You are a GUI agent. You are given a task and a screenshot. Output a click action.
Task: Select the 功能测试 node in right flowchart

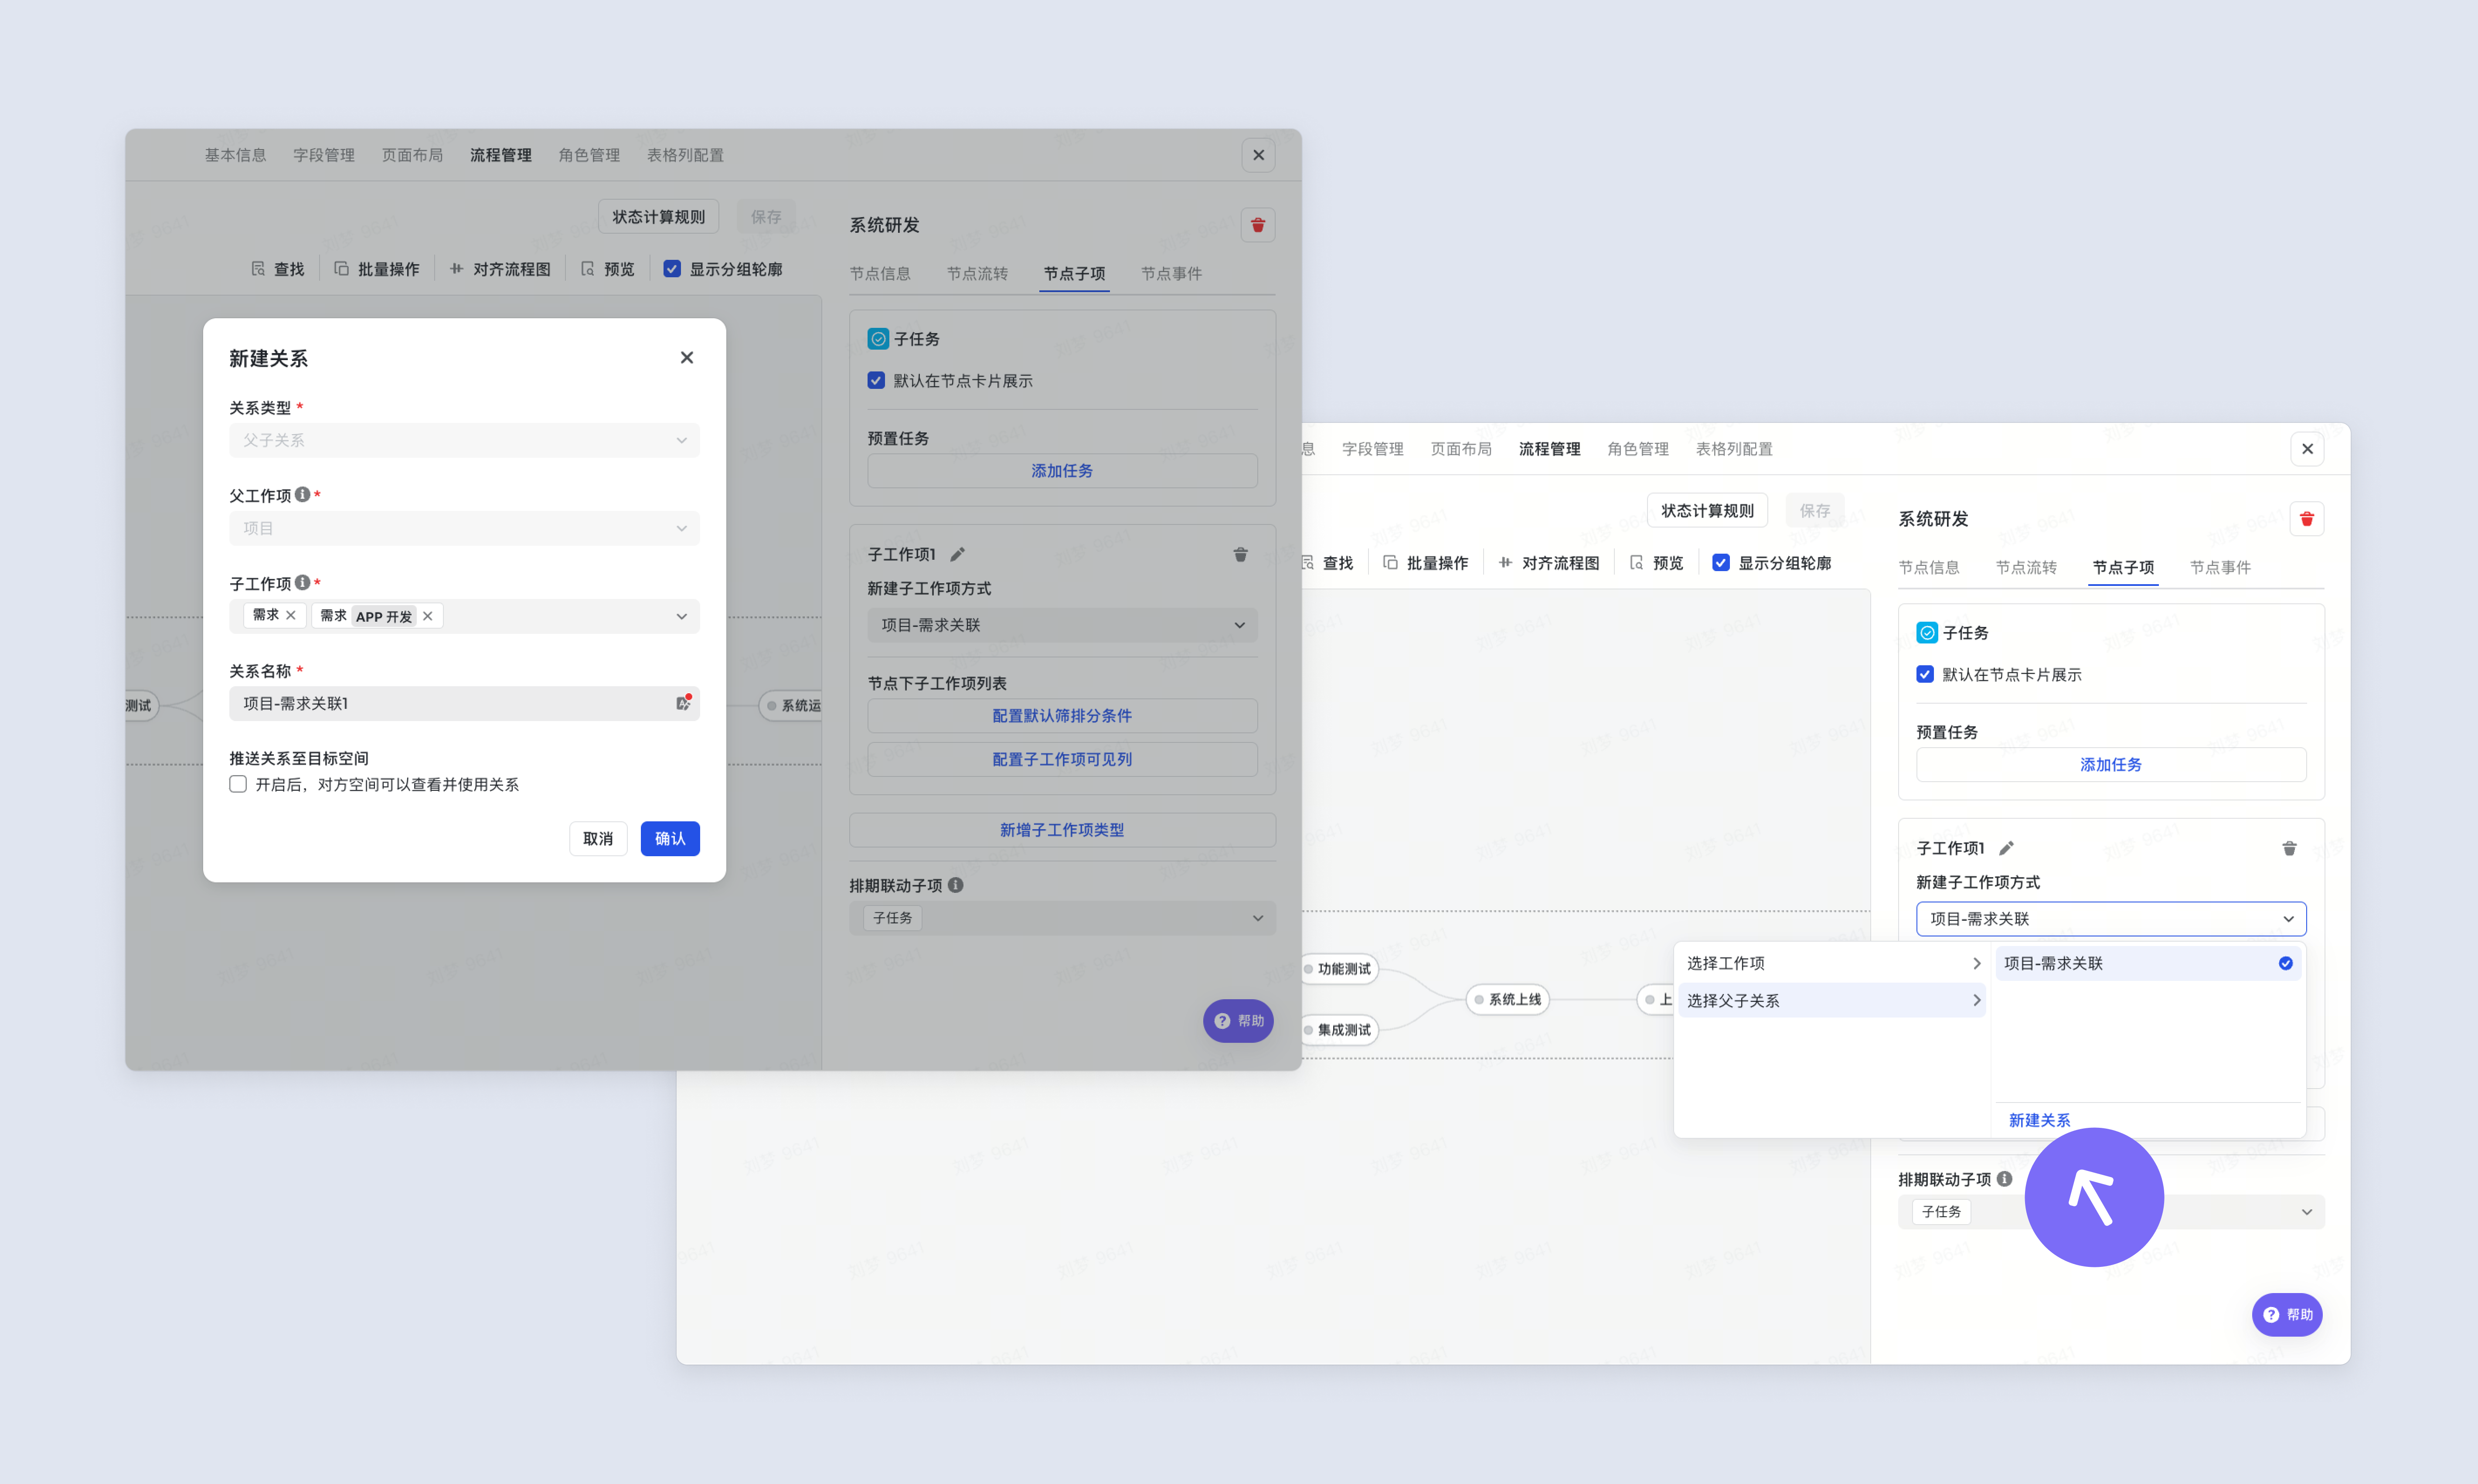coord(1340,969)
